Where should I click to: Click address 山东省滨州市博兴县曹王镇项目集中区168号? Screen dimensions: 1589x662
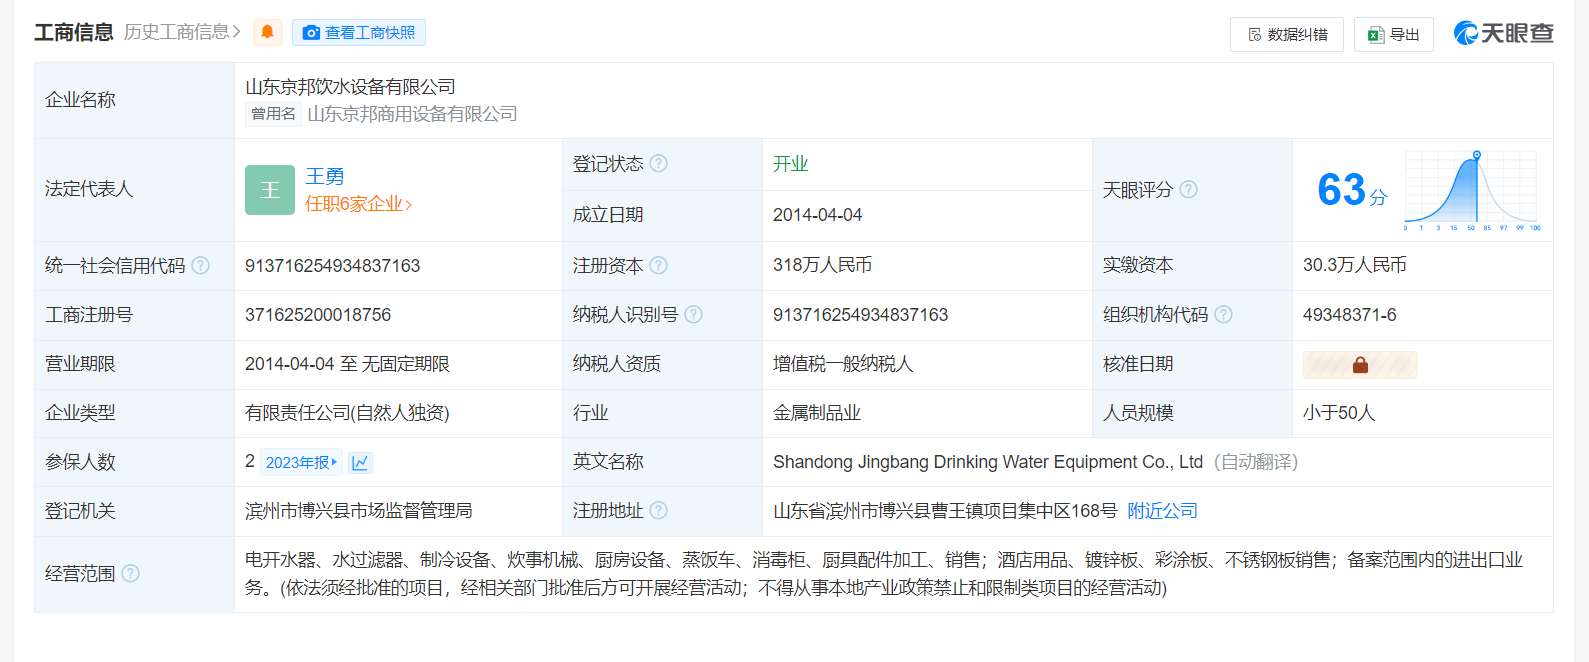pos(945,511)
